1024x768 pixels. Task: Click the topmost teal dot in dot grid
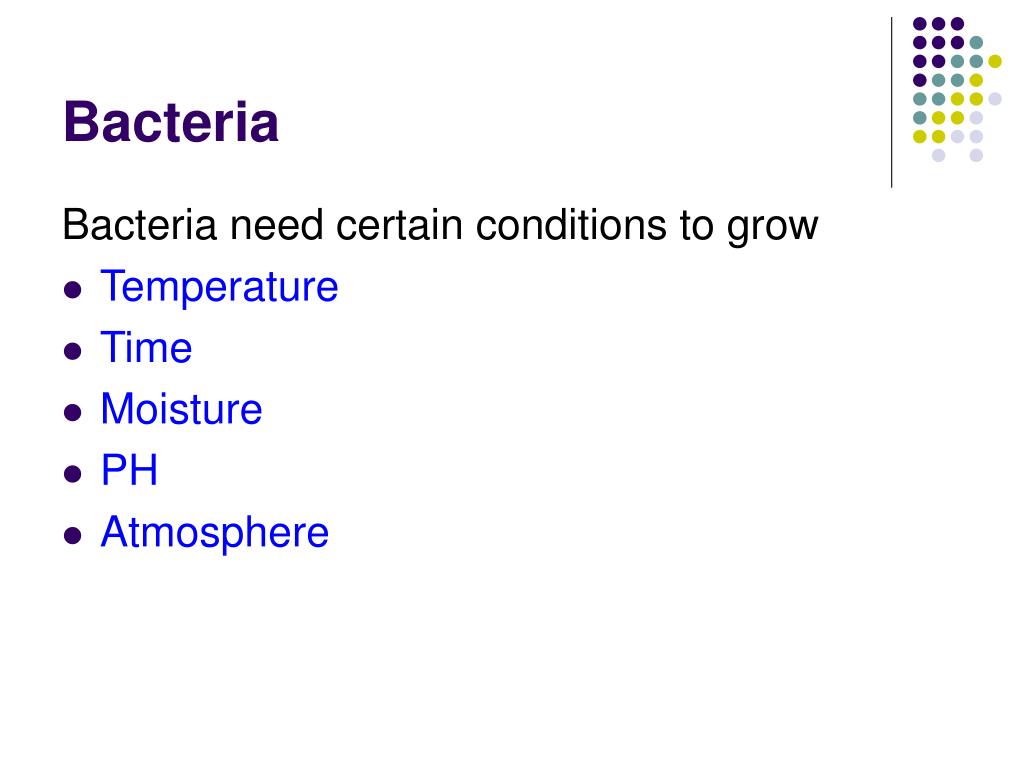[976, 43]
